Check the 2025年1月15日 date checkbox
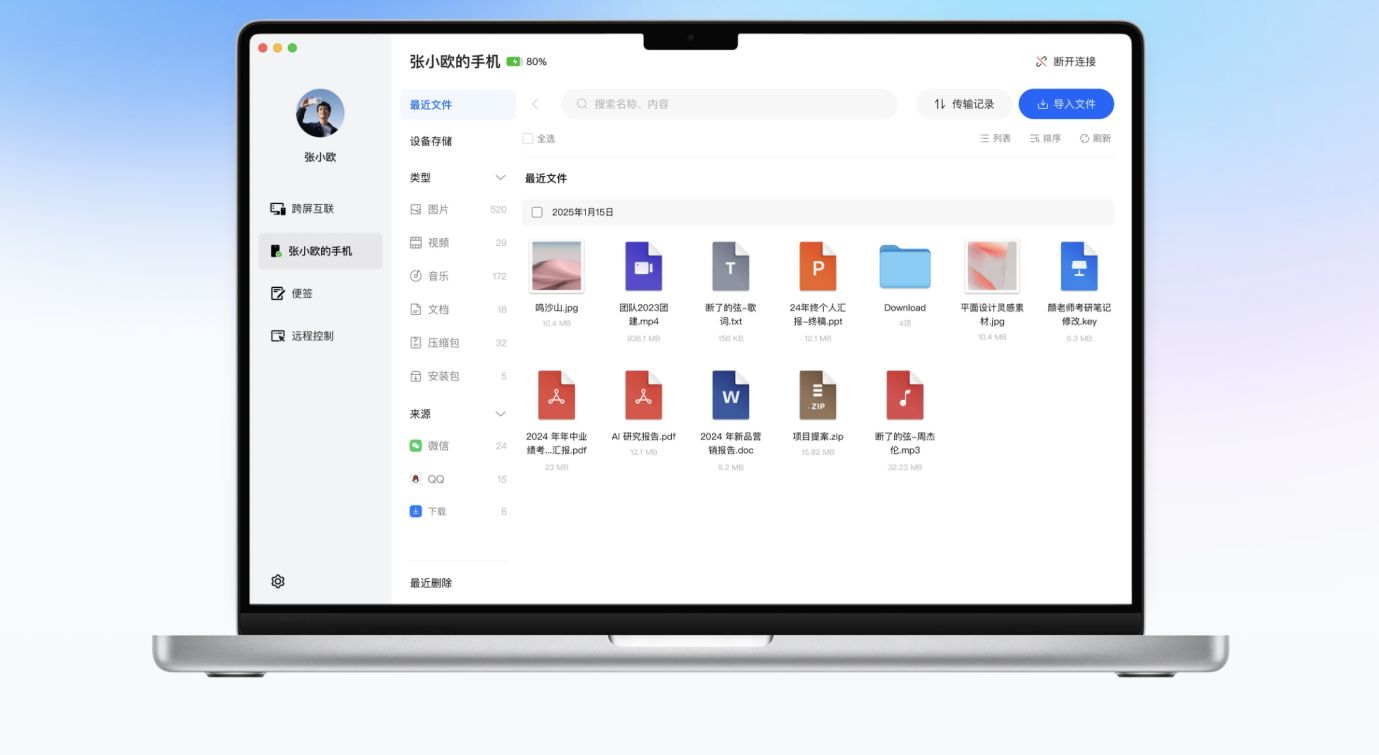Image resolution: width=1379 pixels, height=755 pixels. coord(537,213)
